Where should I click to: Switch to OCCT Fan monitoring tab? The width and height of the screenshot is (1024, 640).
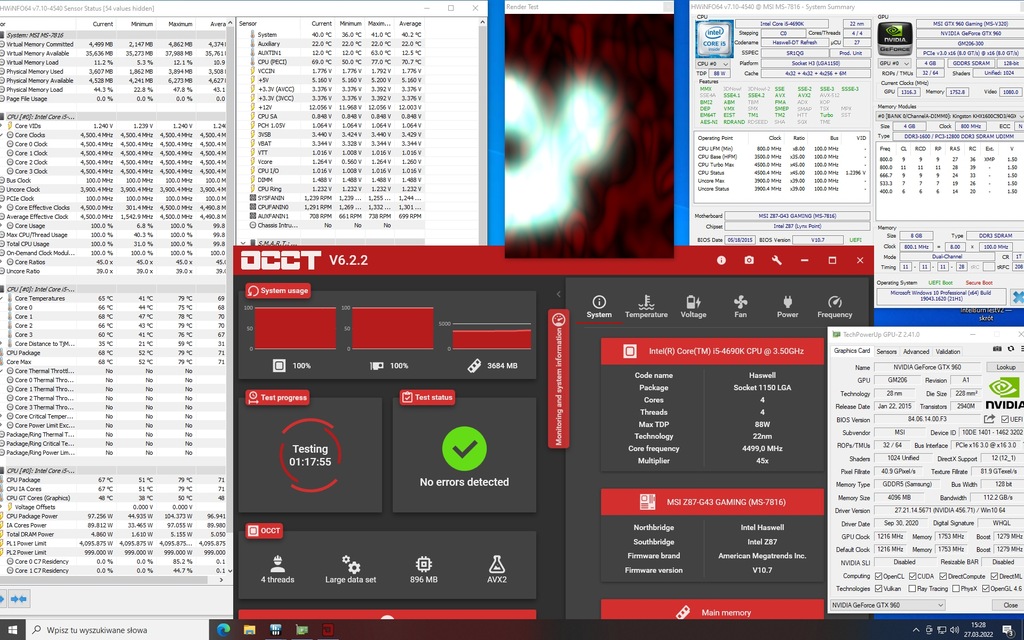click(x=740, y=306)
